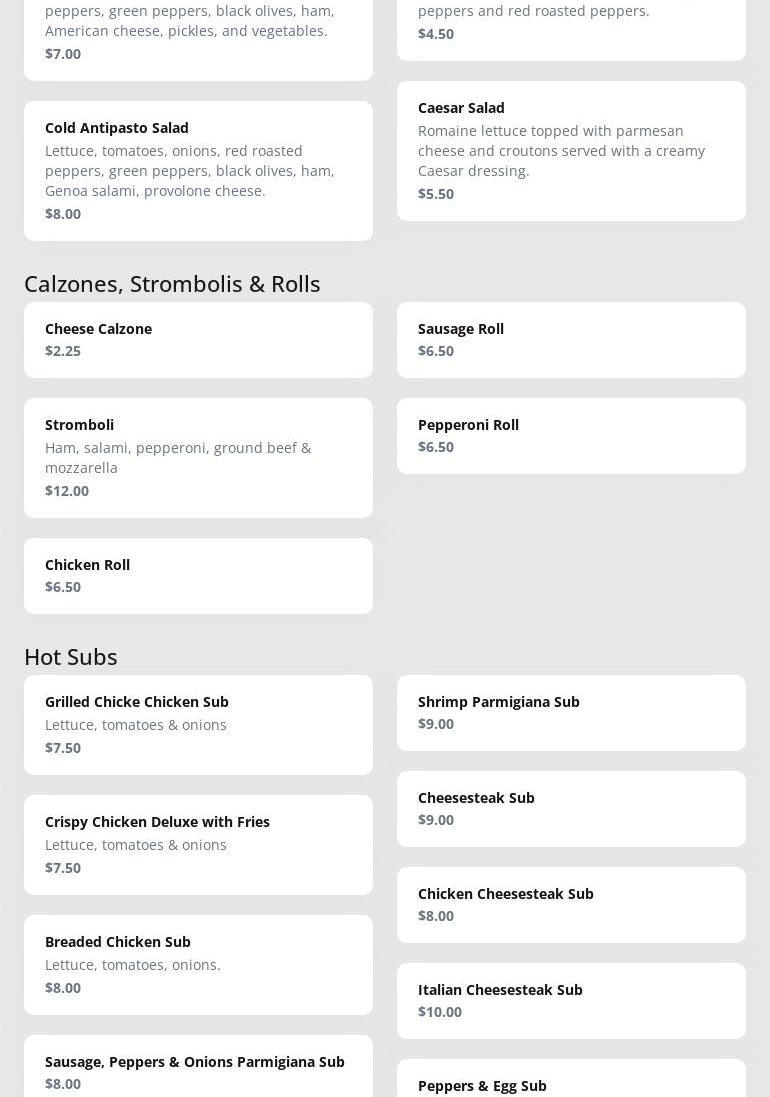The height and width of the screenshot is (1097, 770).
Task: Open the Breaded Chicken Sub card
Action: [198, 964]
